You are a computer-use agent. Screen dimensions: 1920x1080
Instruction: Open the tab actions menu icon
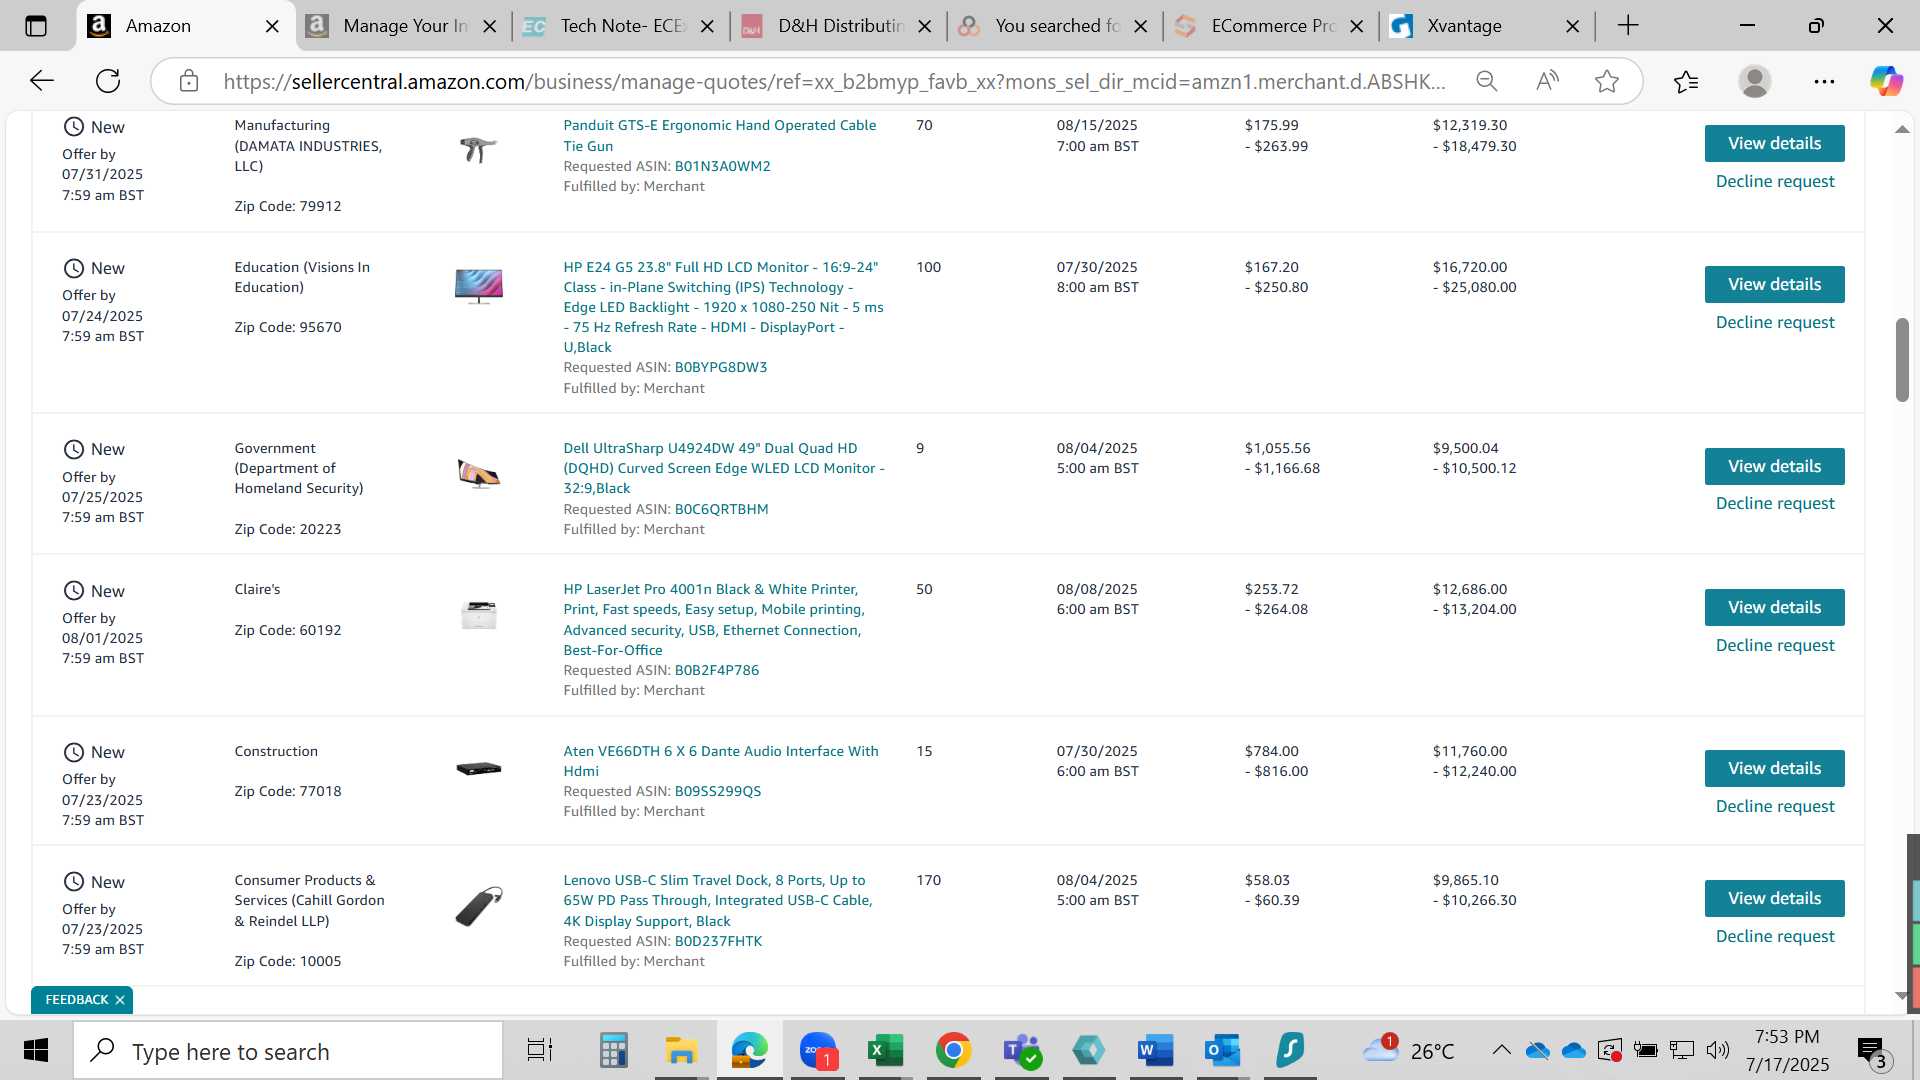pyautogui.click(x=36, y=26)
